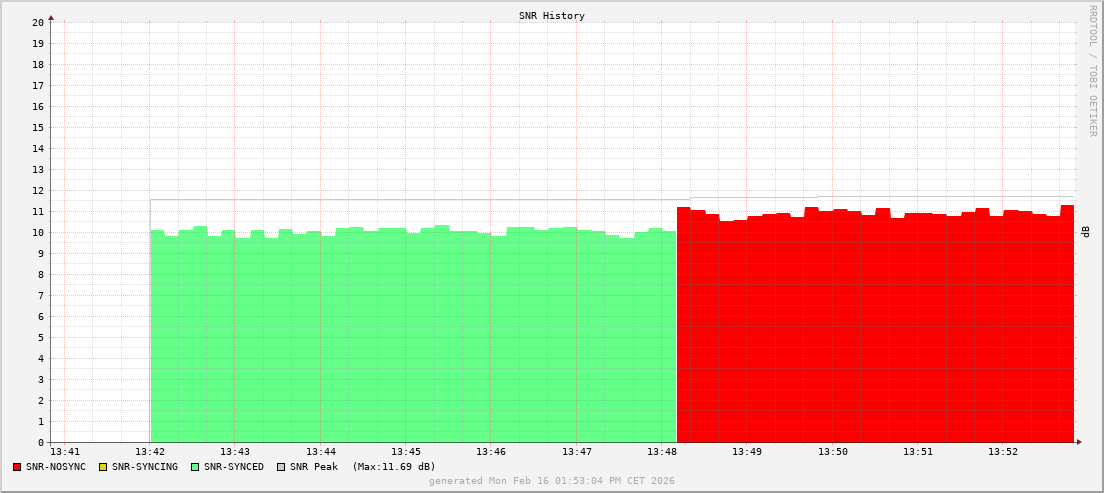Select the SNR-NOSYNC legend label
1104x493 pixels.
(x=56, y=467)
